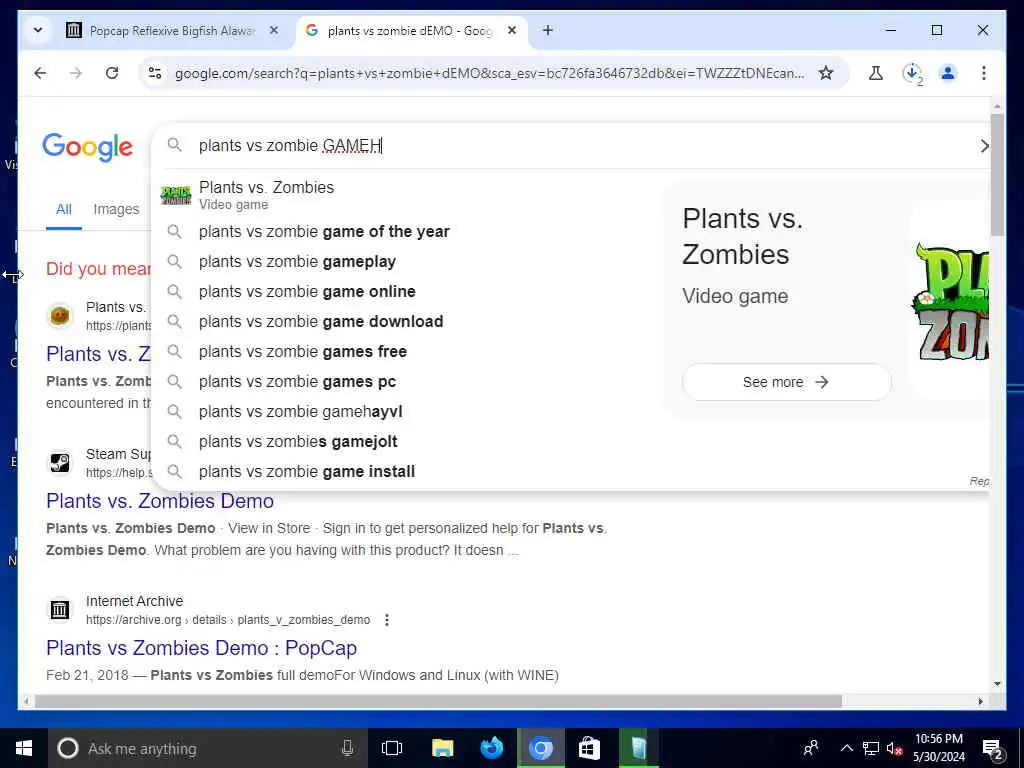Select the plants vs zombie dEMO tab

click(x=411, y=31)
